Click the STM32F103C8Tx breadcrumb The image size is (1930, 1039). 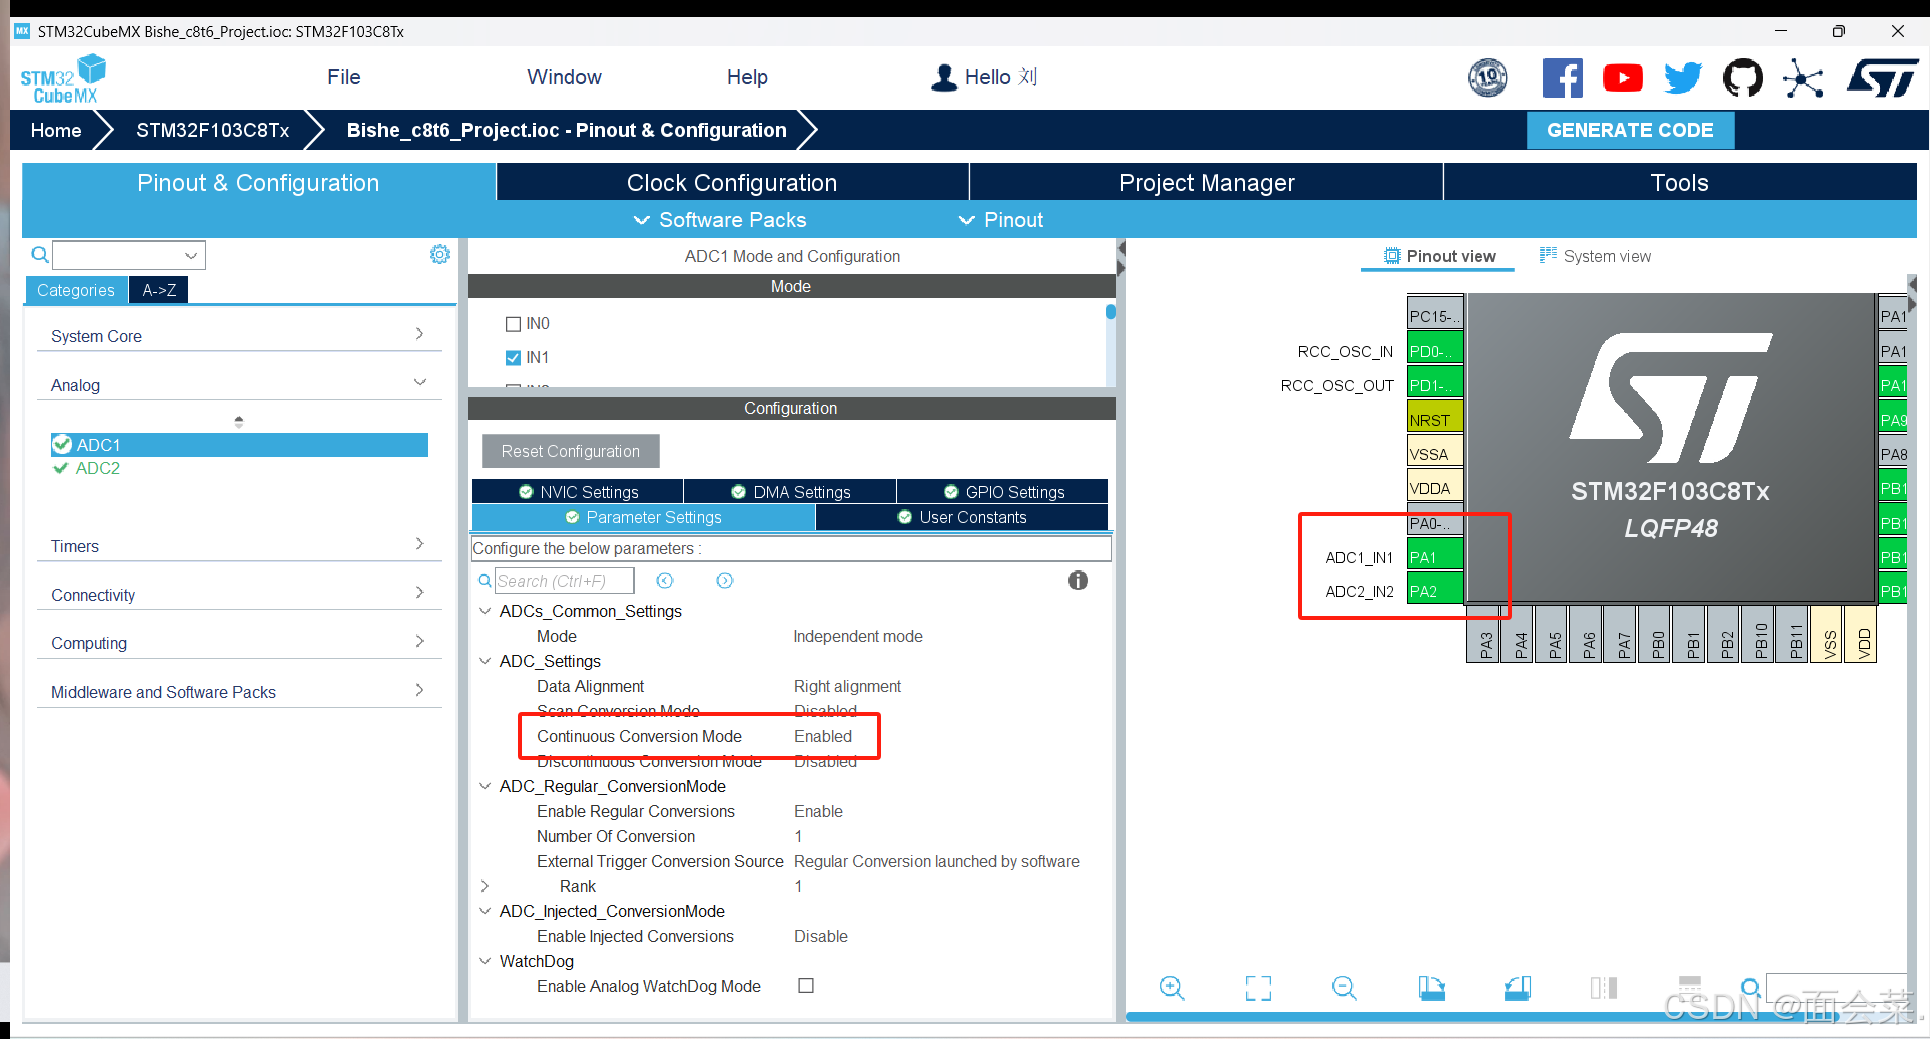pos(213,130)
